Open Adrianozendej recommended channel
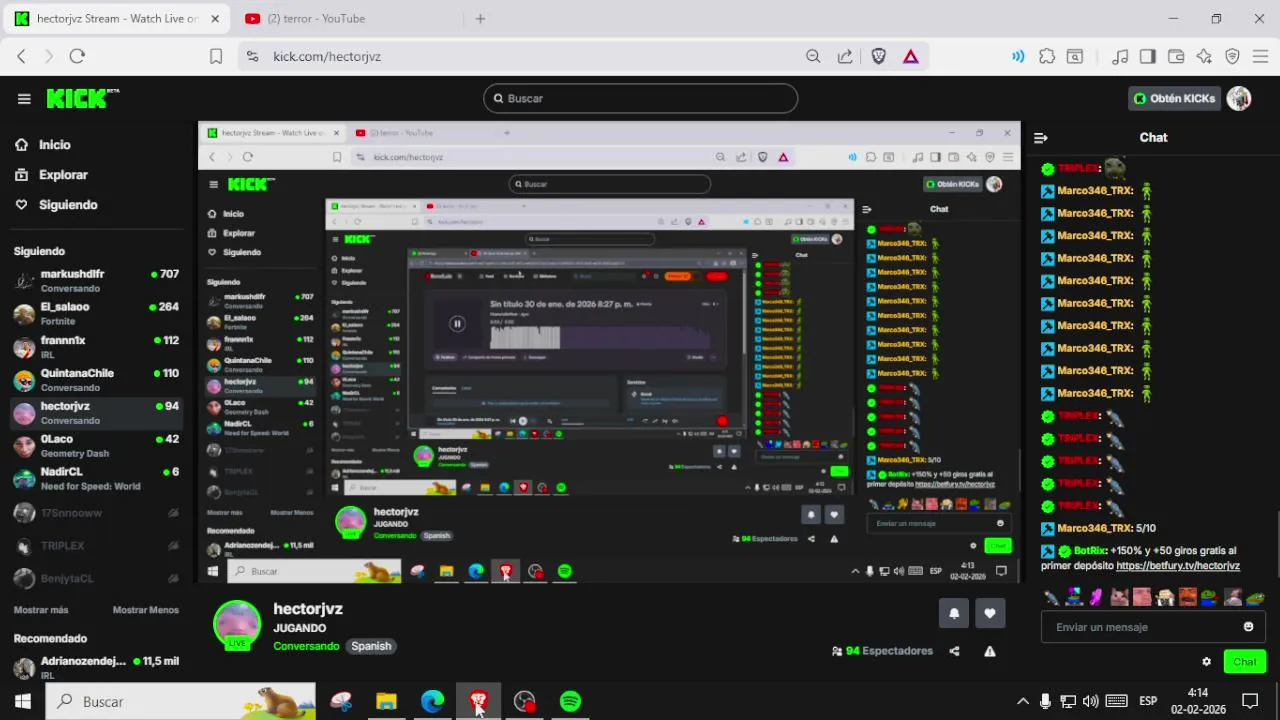This screenshot has width=1280, height=720. pos(96,668)
